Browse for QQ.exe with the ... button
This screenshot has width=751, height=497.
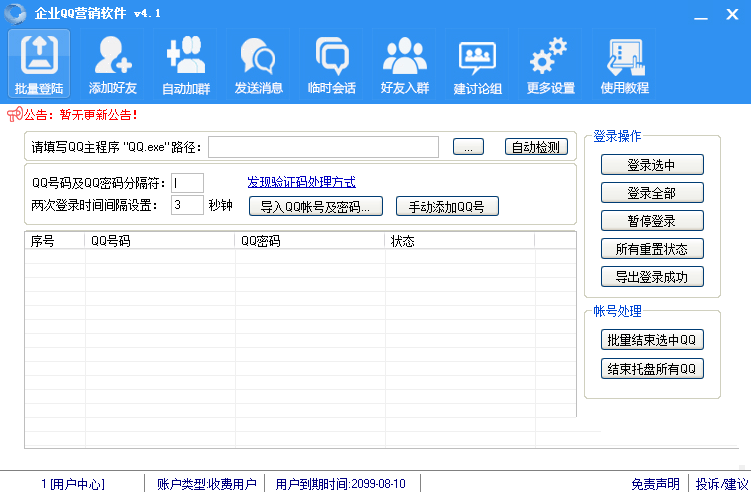[468, 147]
